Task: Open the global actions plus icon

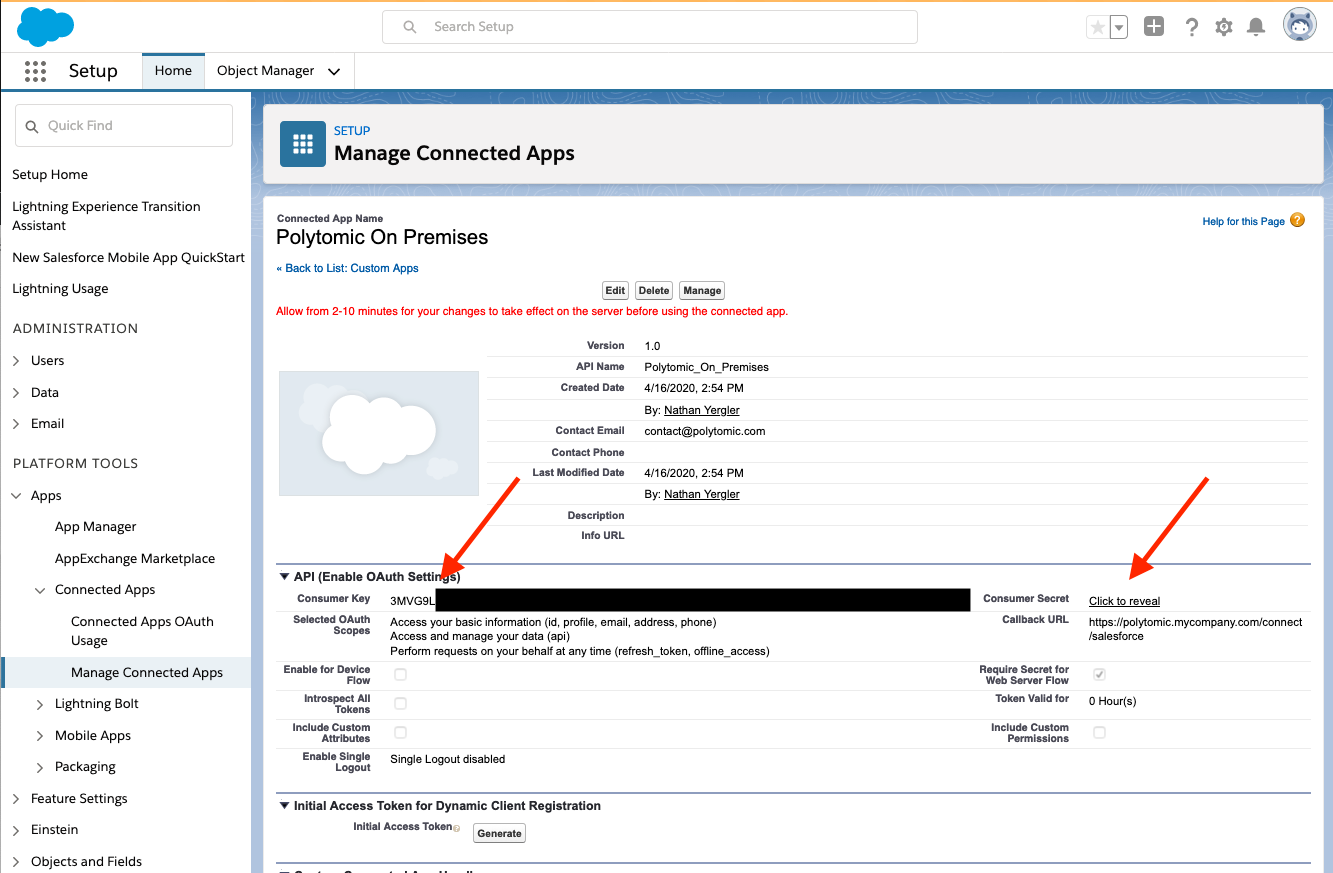Action: 1154,27
